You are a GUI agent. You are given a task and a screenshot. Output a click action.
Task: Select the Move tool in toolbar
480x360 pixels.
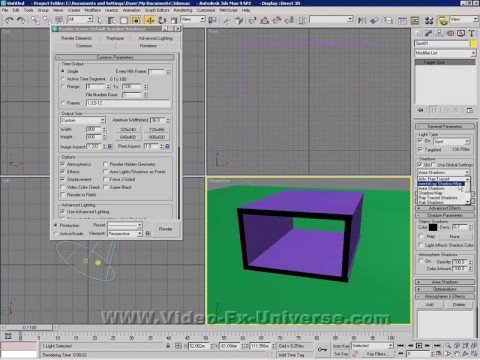[x=150, y=20]
